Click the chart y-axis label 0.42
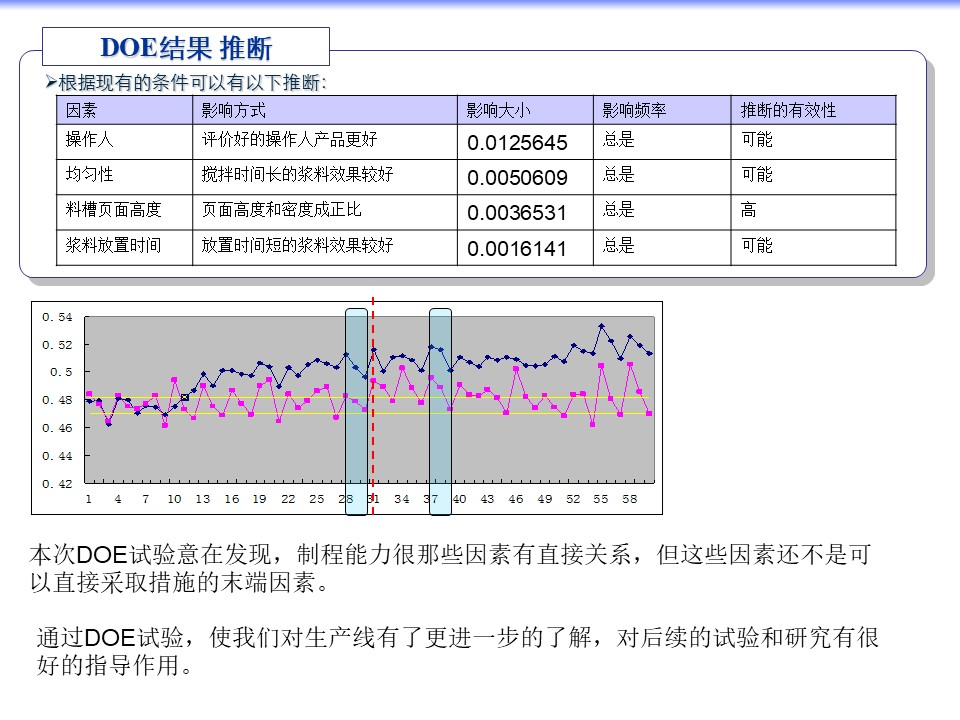This screenshot has height=720, width=960. point(57,484)
